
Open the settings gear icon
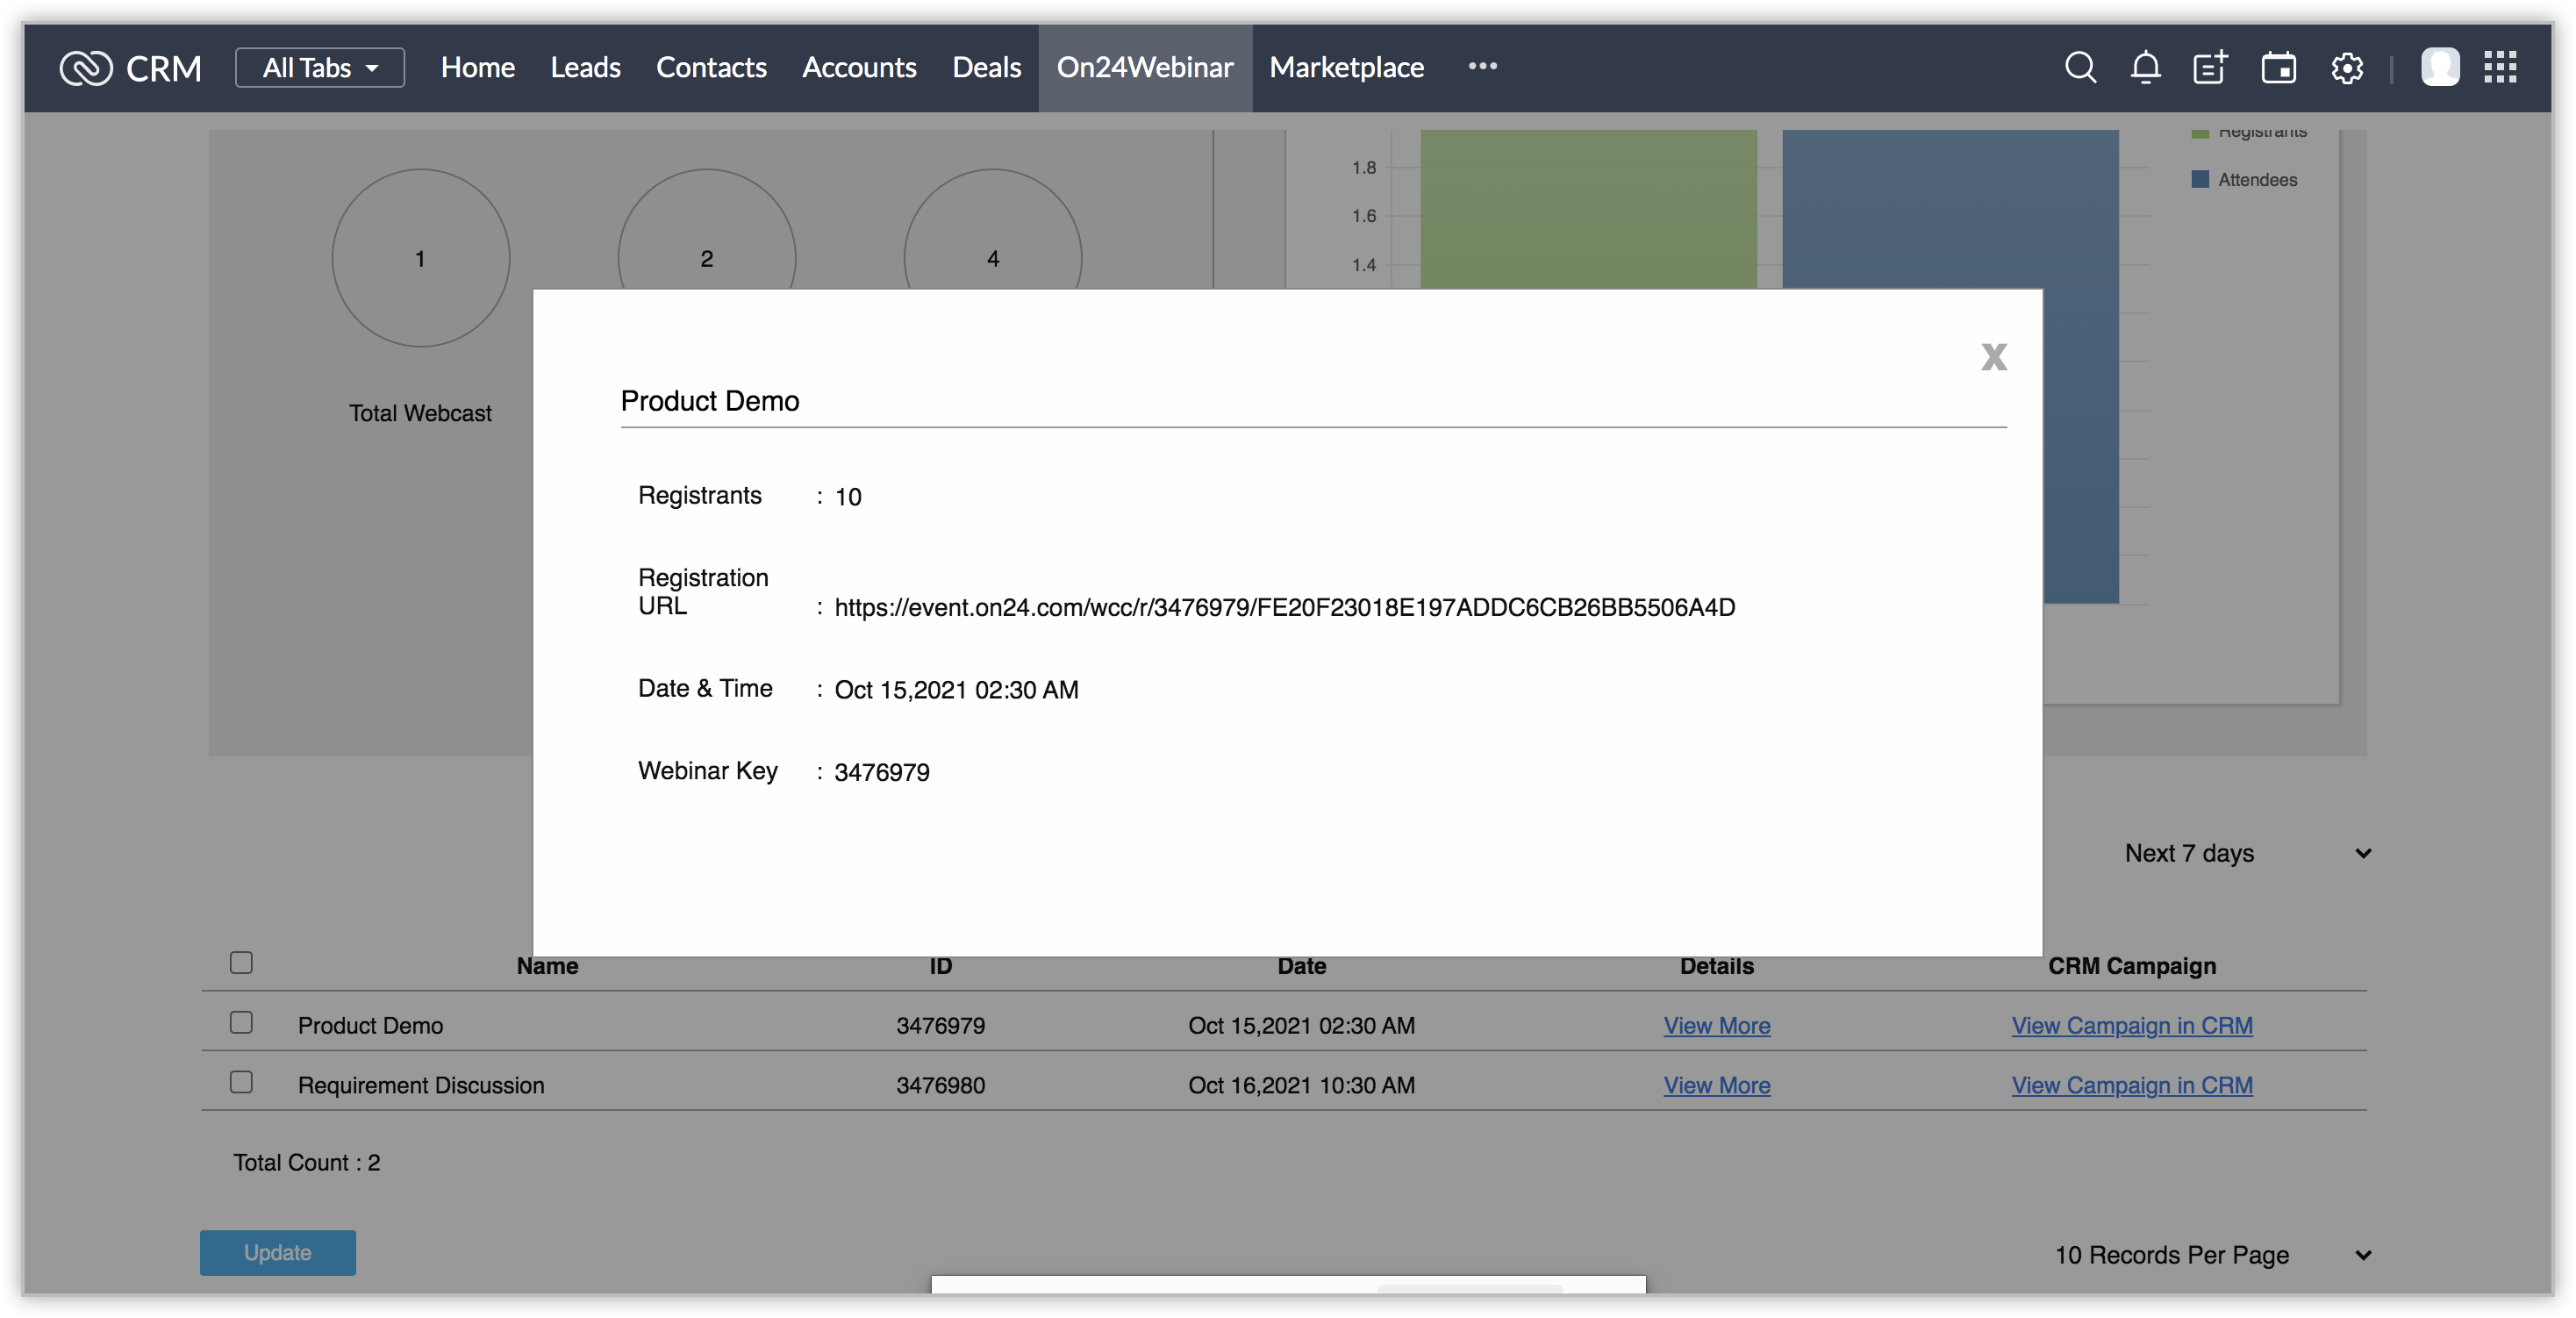tap(2347, 68)
